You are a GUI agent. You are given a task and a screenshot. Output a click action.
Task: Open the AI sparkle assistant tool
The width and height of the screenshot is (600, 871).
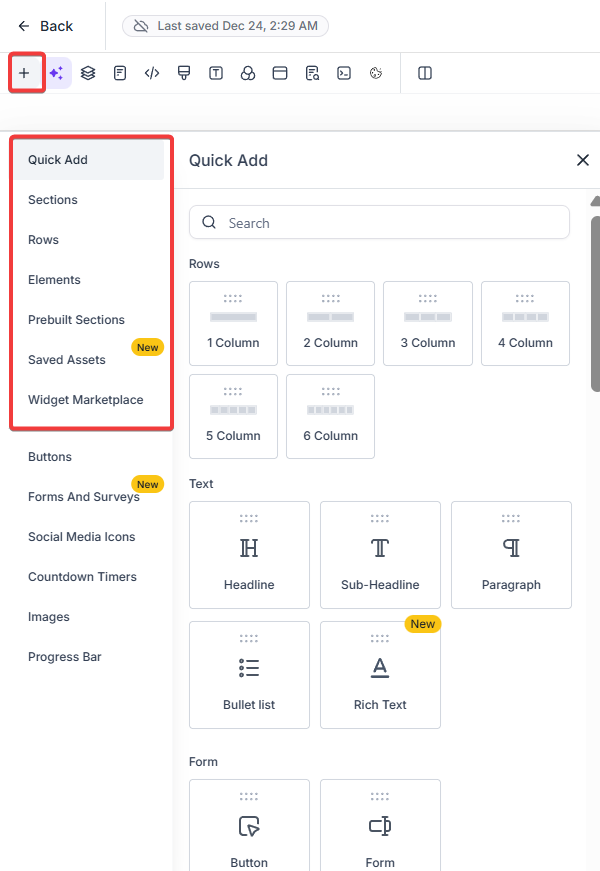(57, 73)
